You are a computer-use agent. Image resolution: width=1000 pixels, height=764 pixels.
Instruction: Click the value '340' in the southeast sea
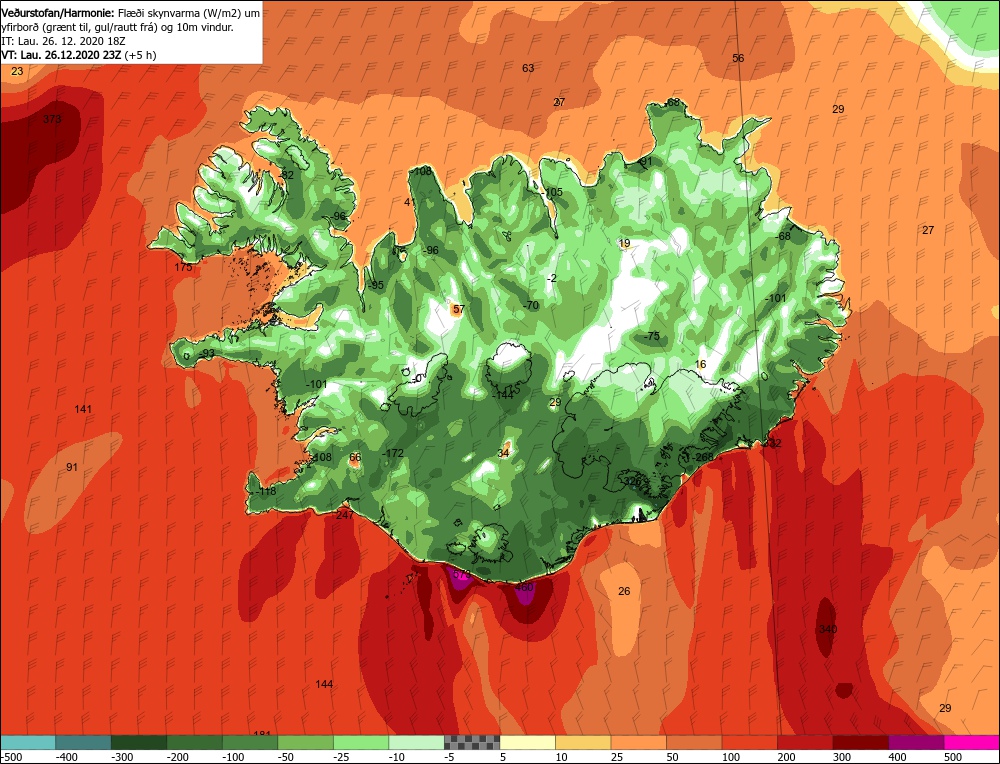pyautogui.click(x=828, y=629)
